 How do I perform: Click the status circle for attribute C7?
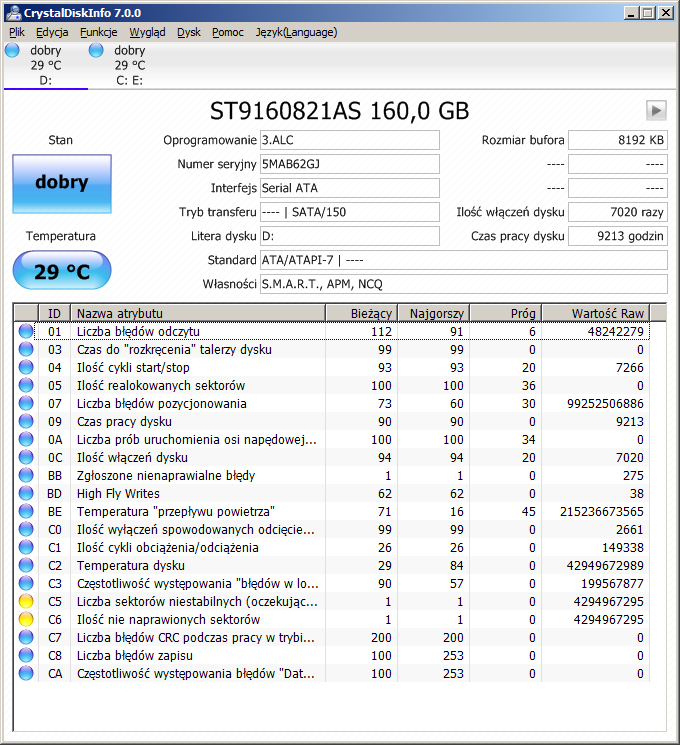26,638
